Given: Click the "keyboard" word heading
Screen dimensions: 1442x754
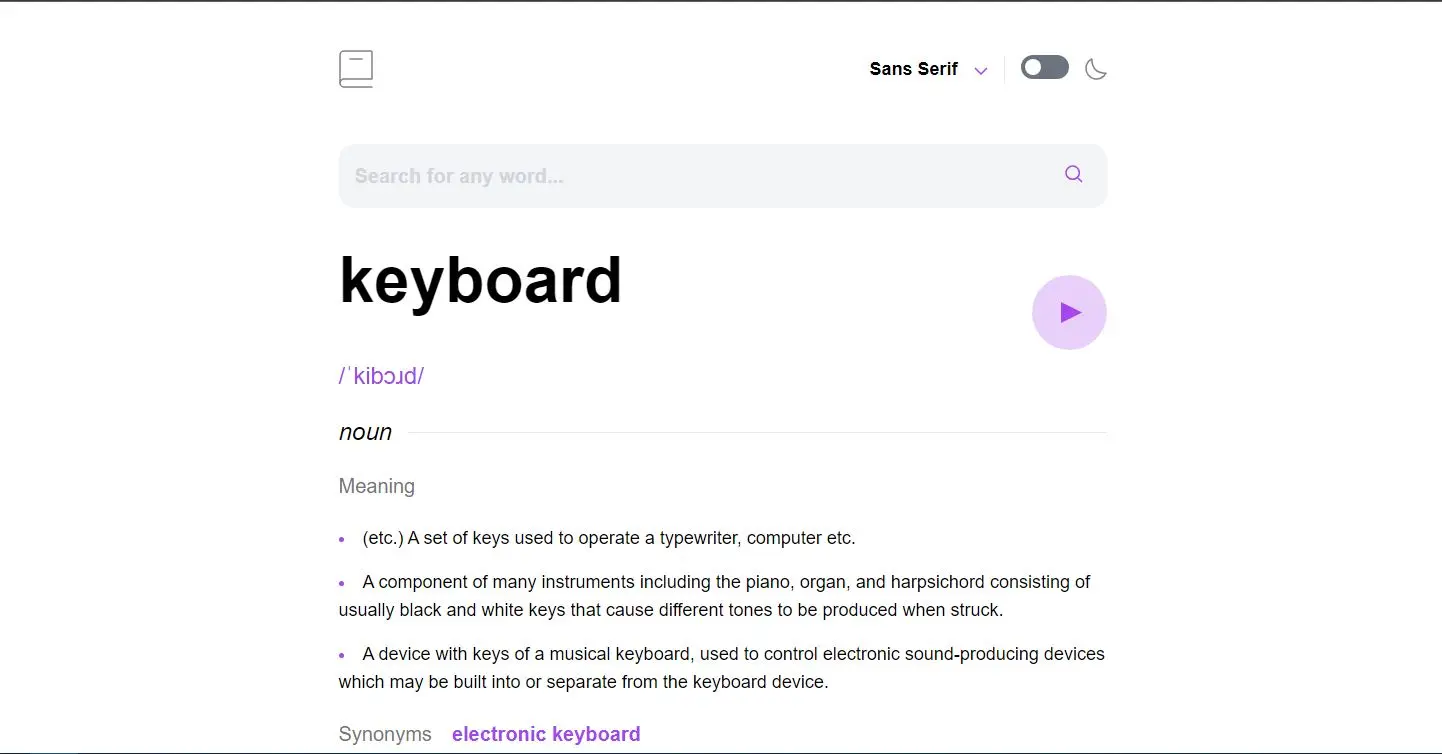Looking at the screenshot, I should pyautogui.click(x=480, y=280).
